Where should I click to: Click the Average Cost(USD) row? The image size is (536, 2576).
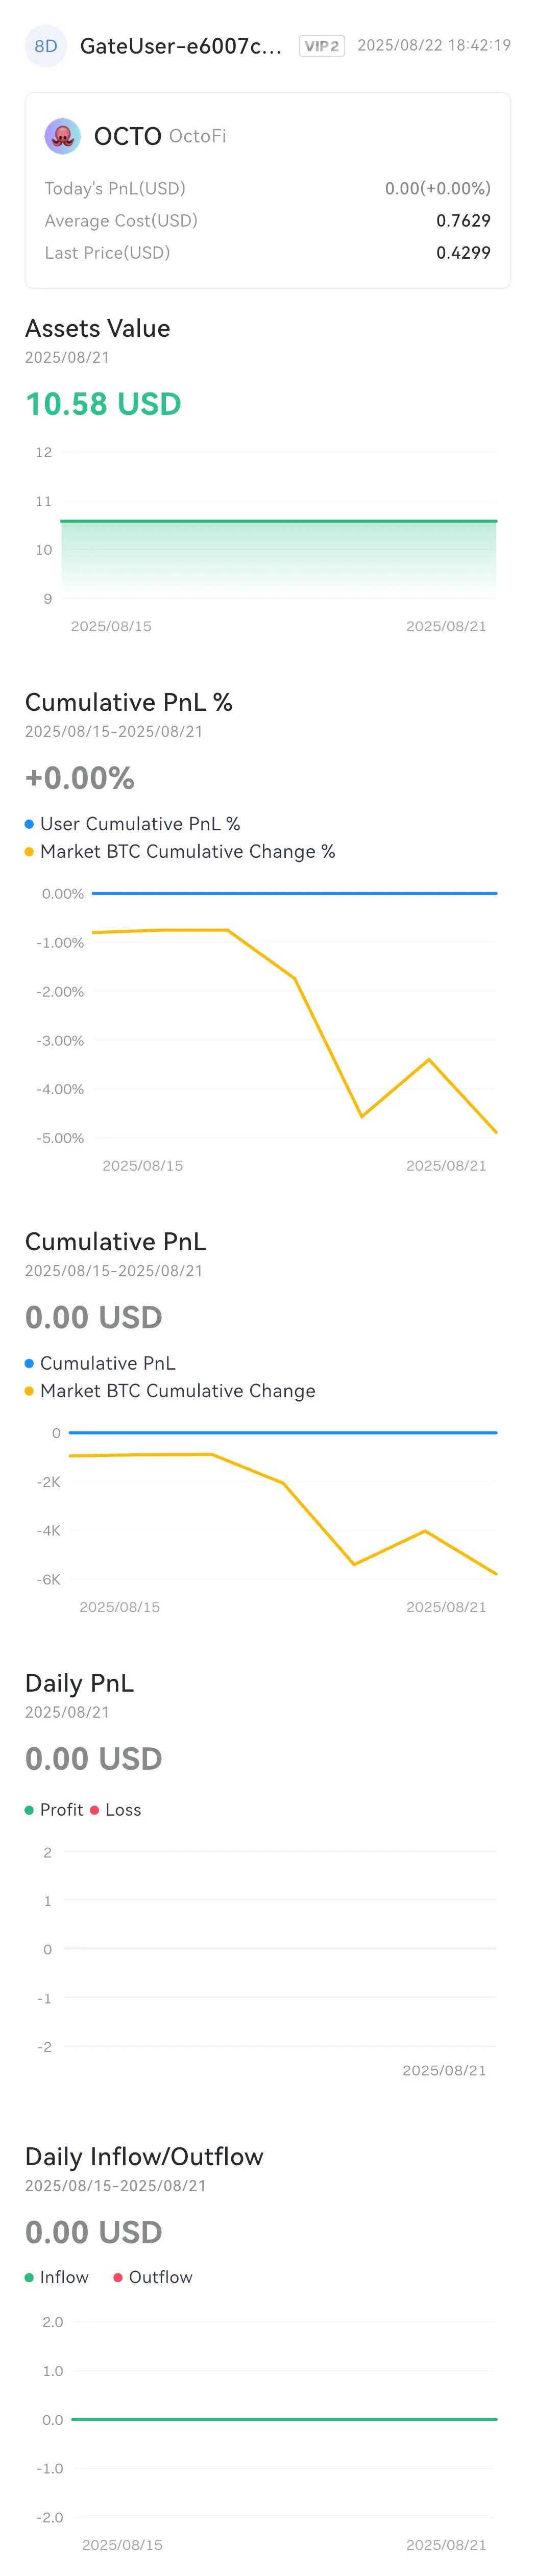267,221
